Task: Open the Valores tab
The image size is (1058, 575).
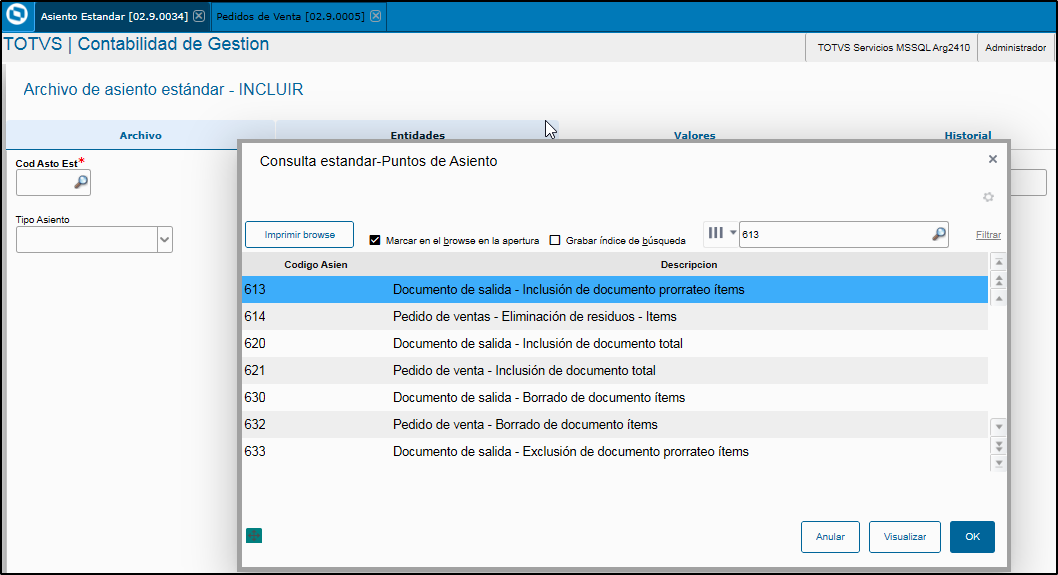Action: tap(694, 135)
